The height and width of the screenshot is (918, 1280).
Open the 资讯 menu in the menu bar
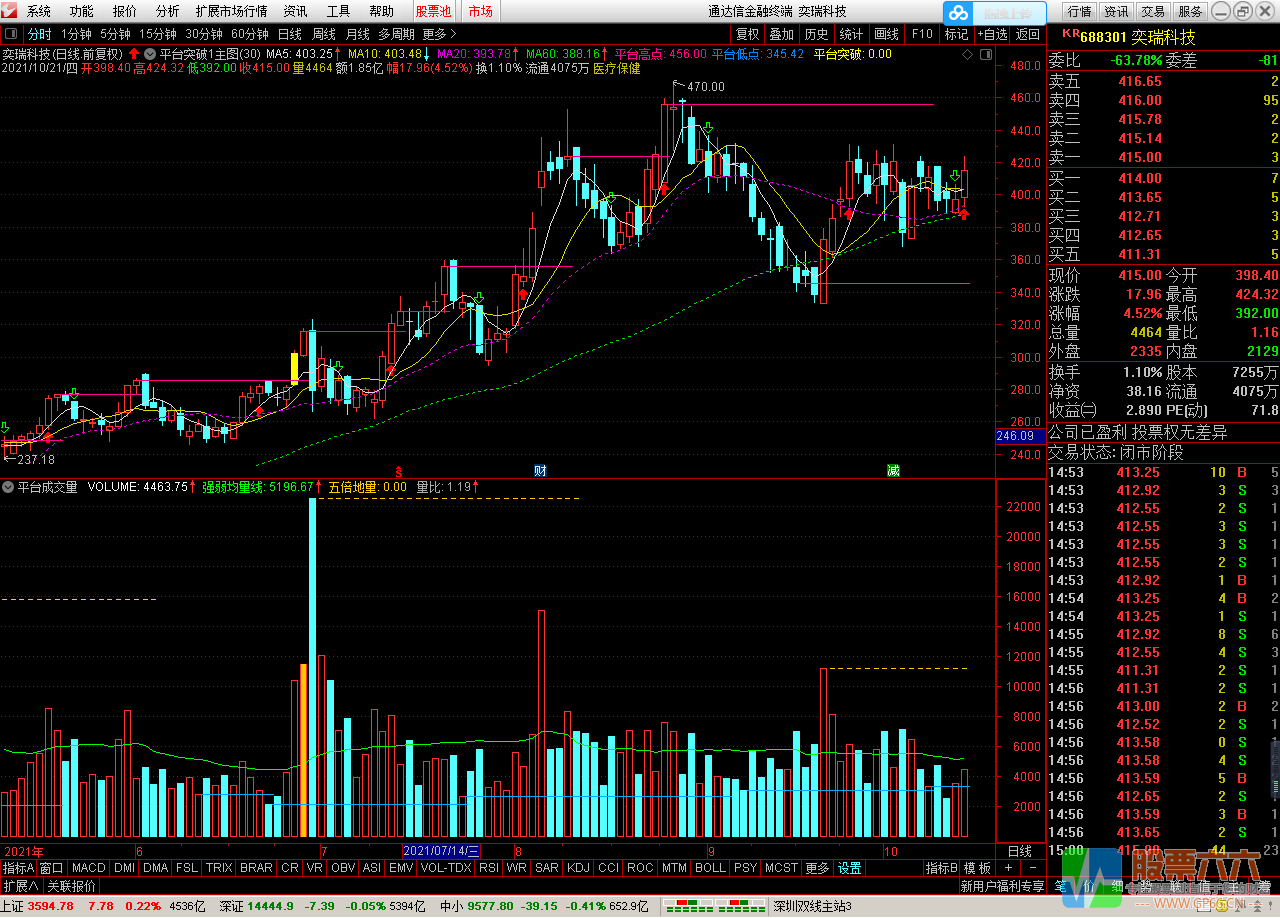pyautogui.click(x=295, y=11)
